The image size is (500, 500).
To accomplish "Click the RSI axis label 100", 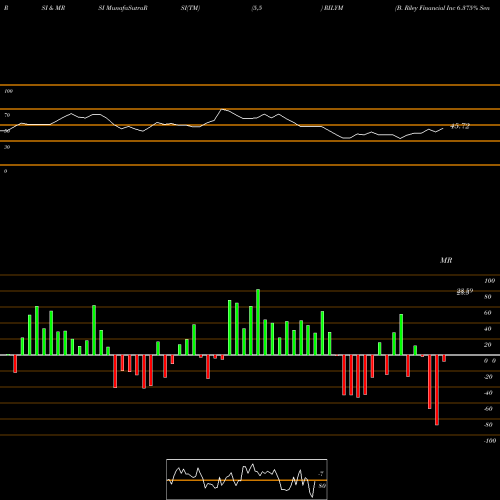I will [x=8, y=91].
